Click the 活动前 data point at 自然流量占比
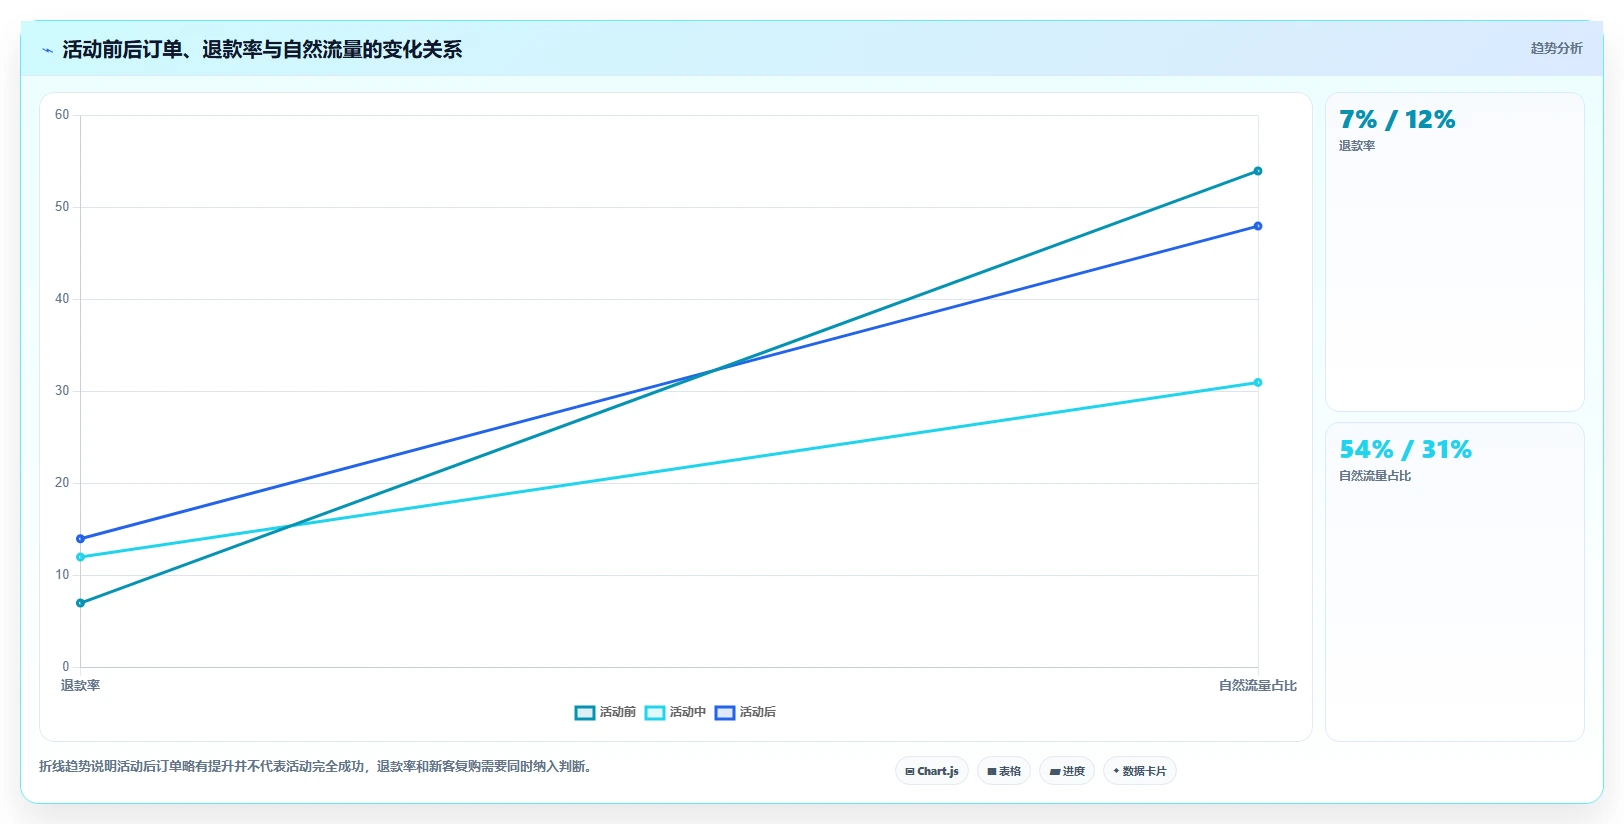 [1258, 171]
